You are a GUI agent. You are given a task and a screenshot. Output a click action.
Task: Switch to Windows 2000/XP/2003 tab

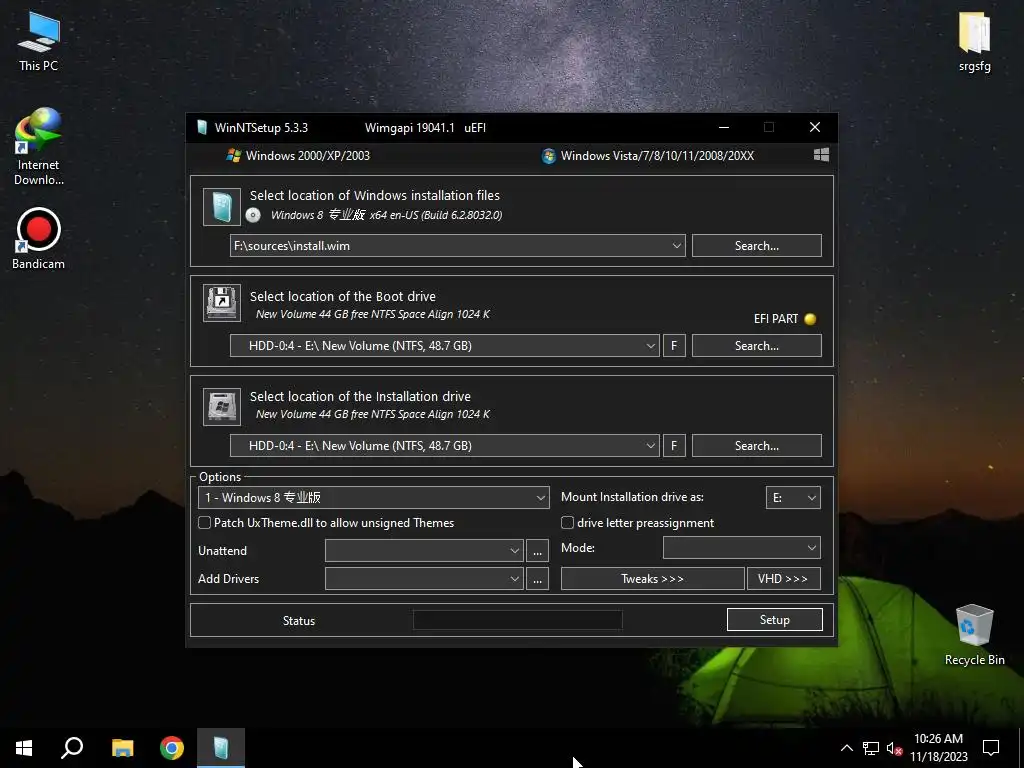coord(298,155)
